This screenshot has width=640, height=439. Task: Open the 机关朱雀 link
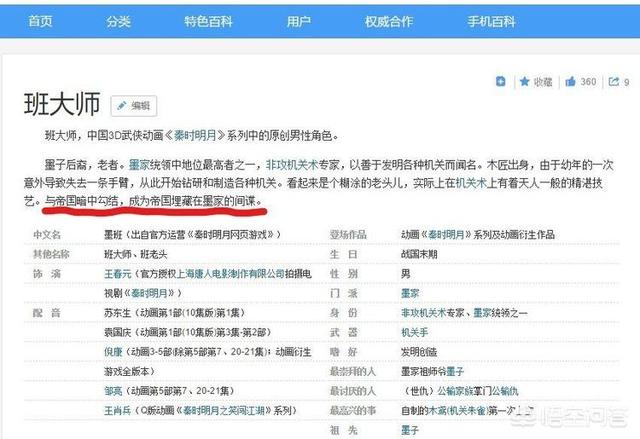(x=467, y=410)
